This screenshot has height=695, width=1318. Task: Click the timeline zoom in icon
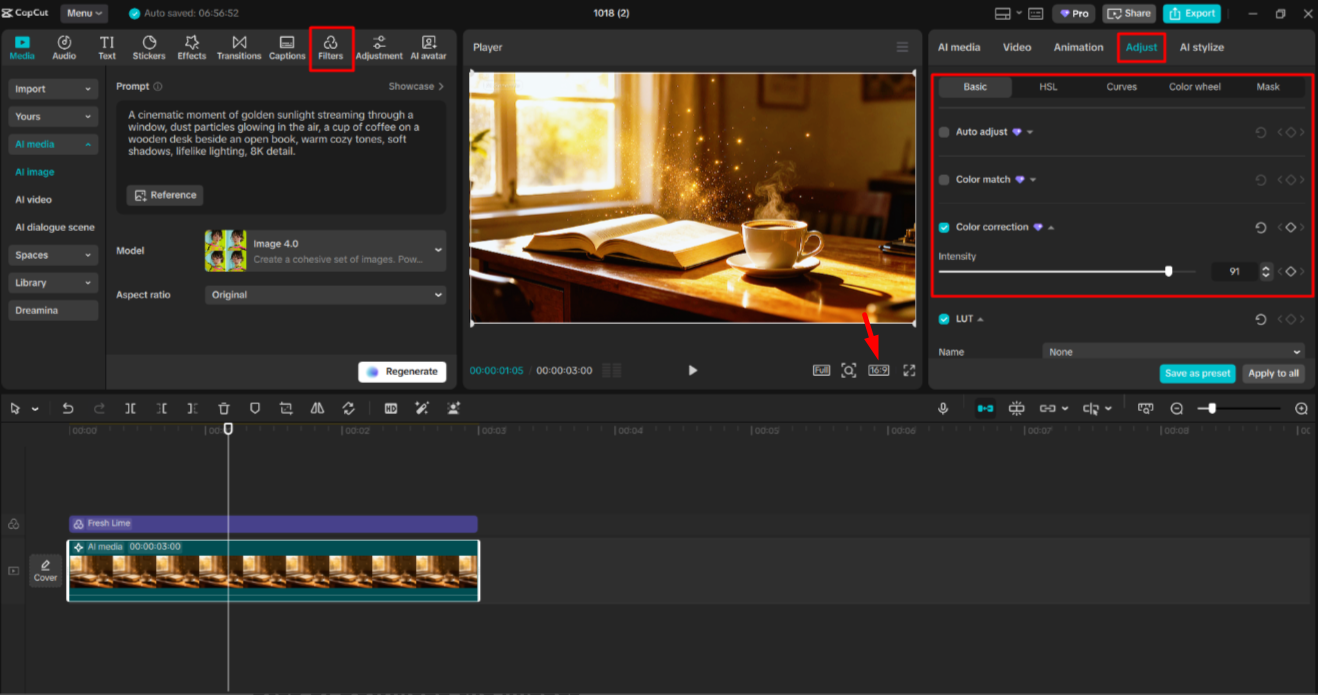(1301, 408)
